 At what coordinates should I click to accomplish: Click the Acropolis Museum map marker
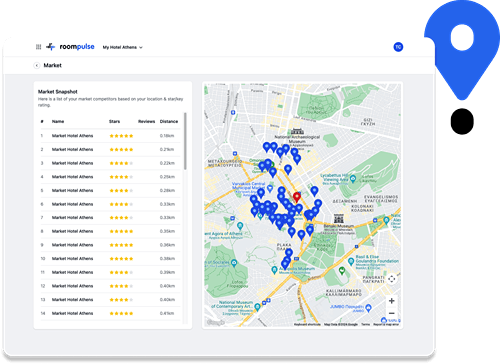pos(274,270)
